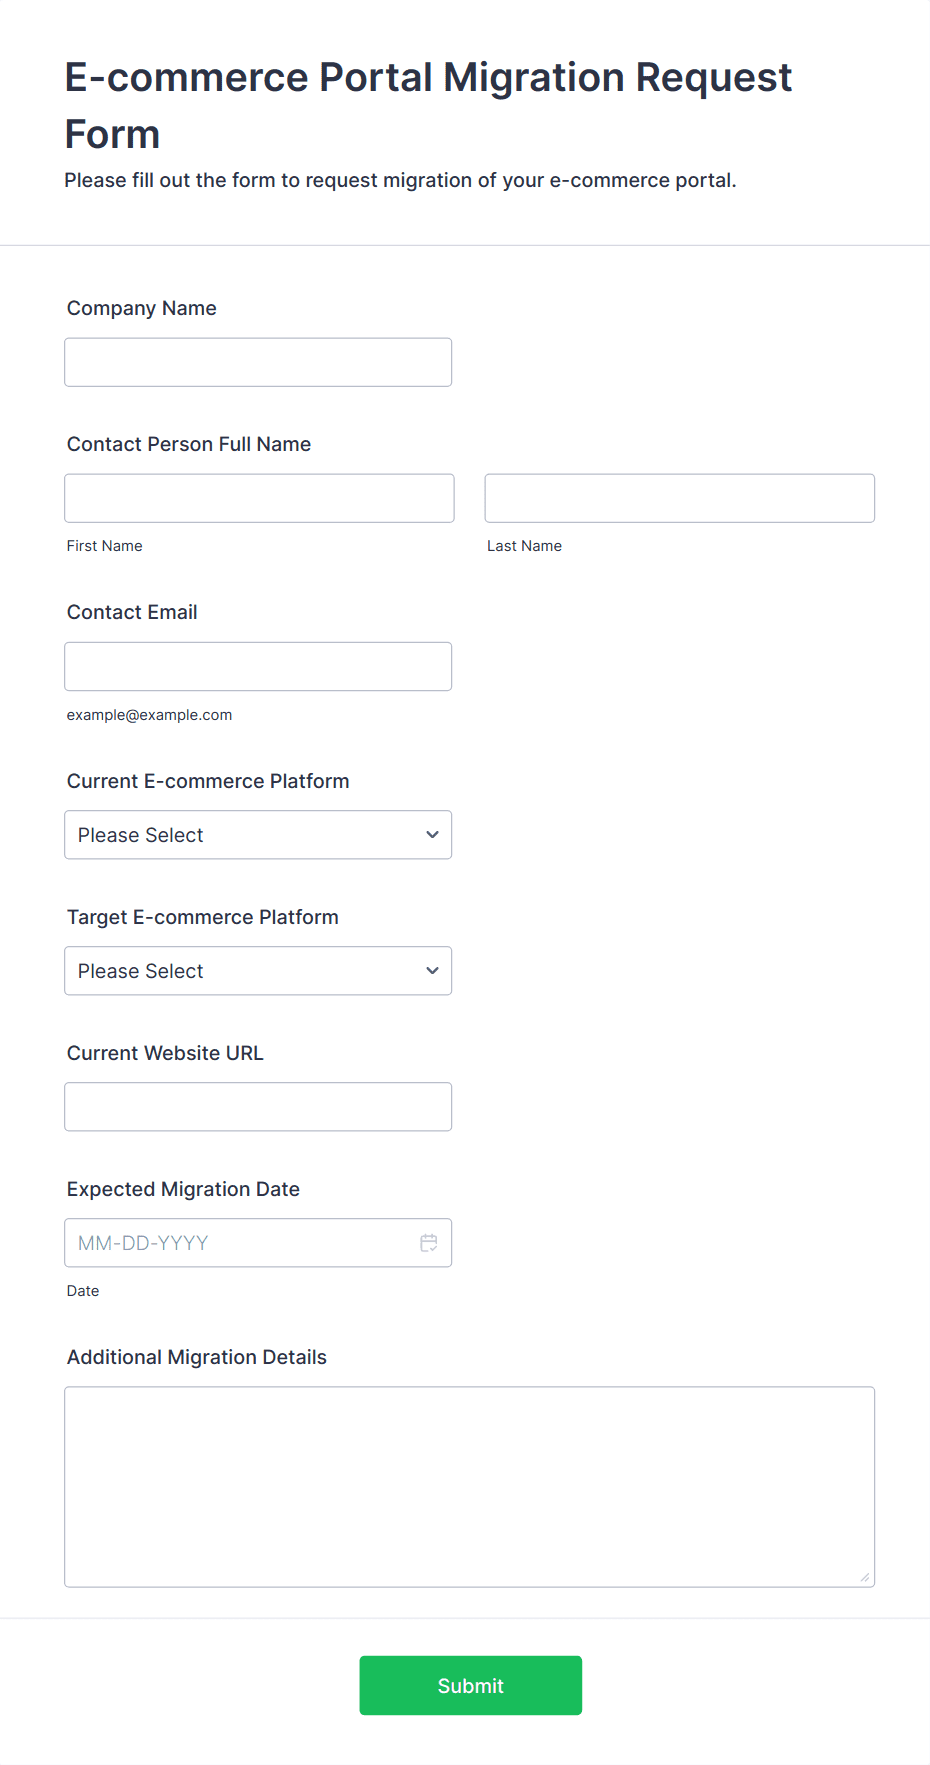Select the Contact Email field
Image resolution: width=930 pixels, height=1765 pixels.
258,666
